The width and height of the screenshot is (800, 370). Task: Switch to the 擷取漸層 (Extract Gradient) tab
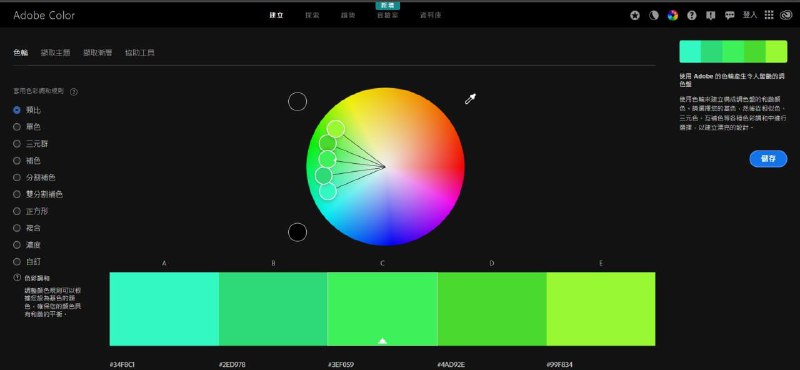[x=97, y=53]
